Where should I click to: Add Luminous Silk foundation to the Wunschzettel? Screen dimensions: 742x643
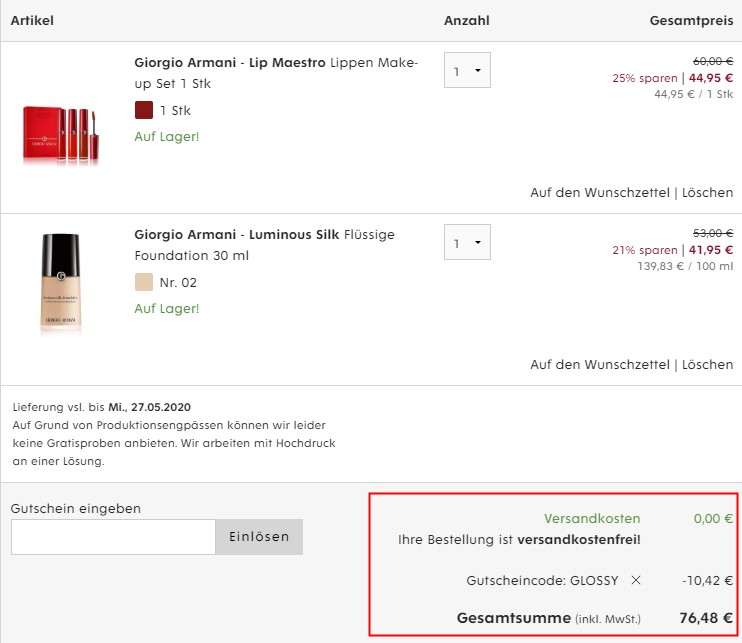[600, 364]
